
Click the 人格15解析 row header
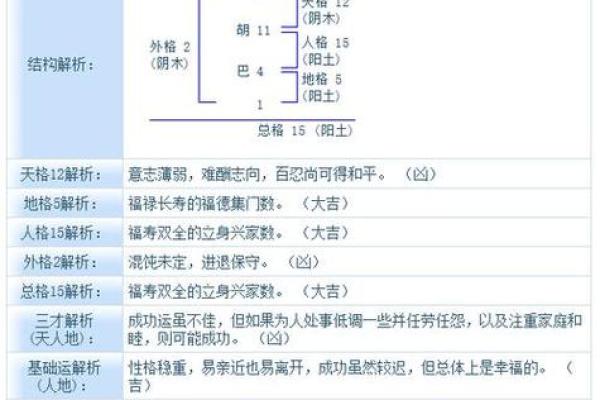click(x=60, y=233)
